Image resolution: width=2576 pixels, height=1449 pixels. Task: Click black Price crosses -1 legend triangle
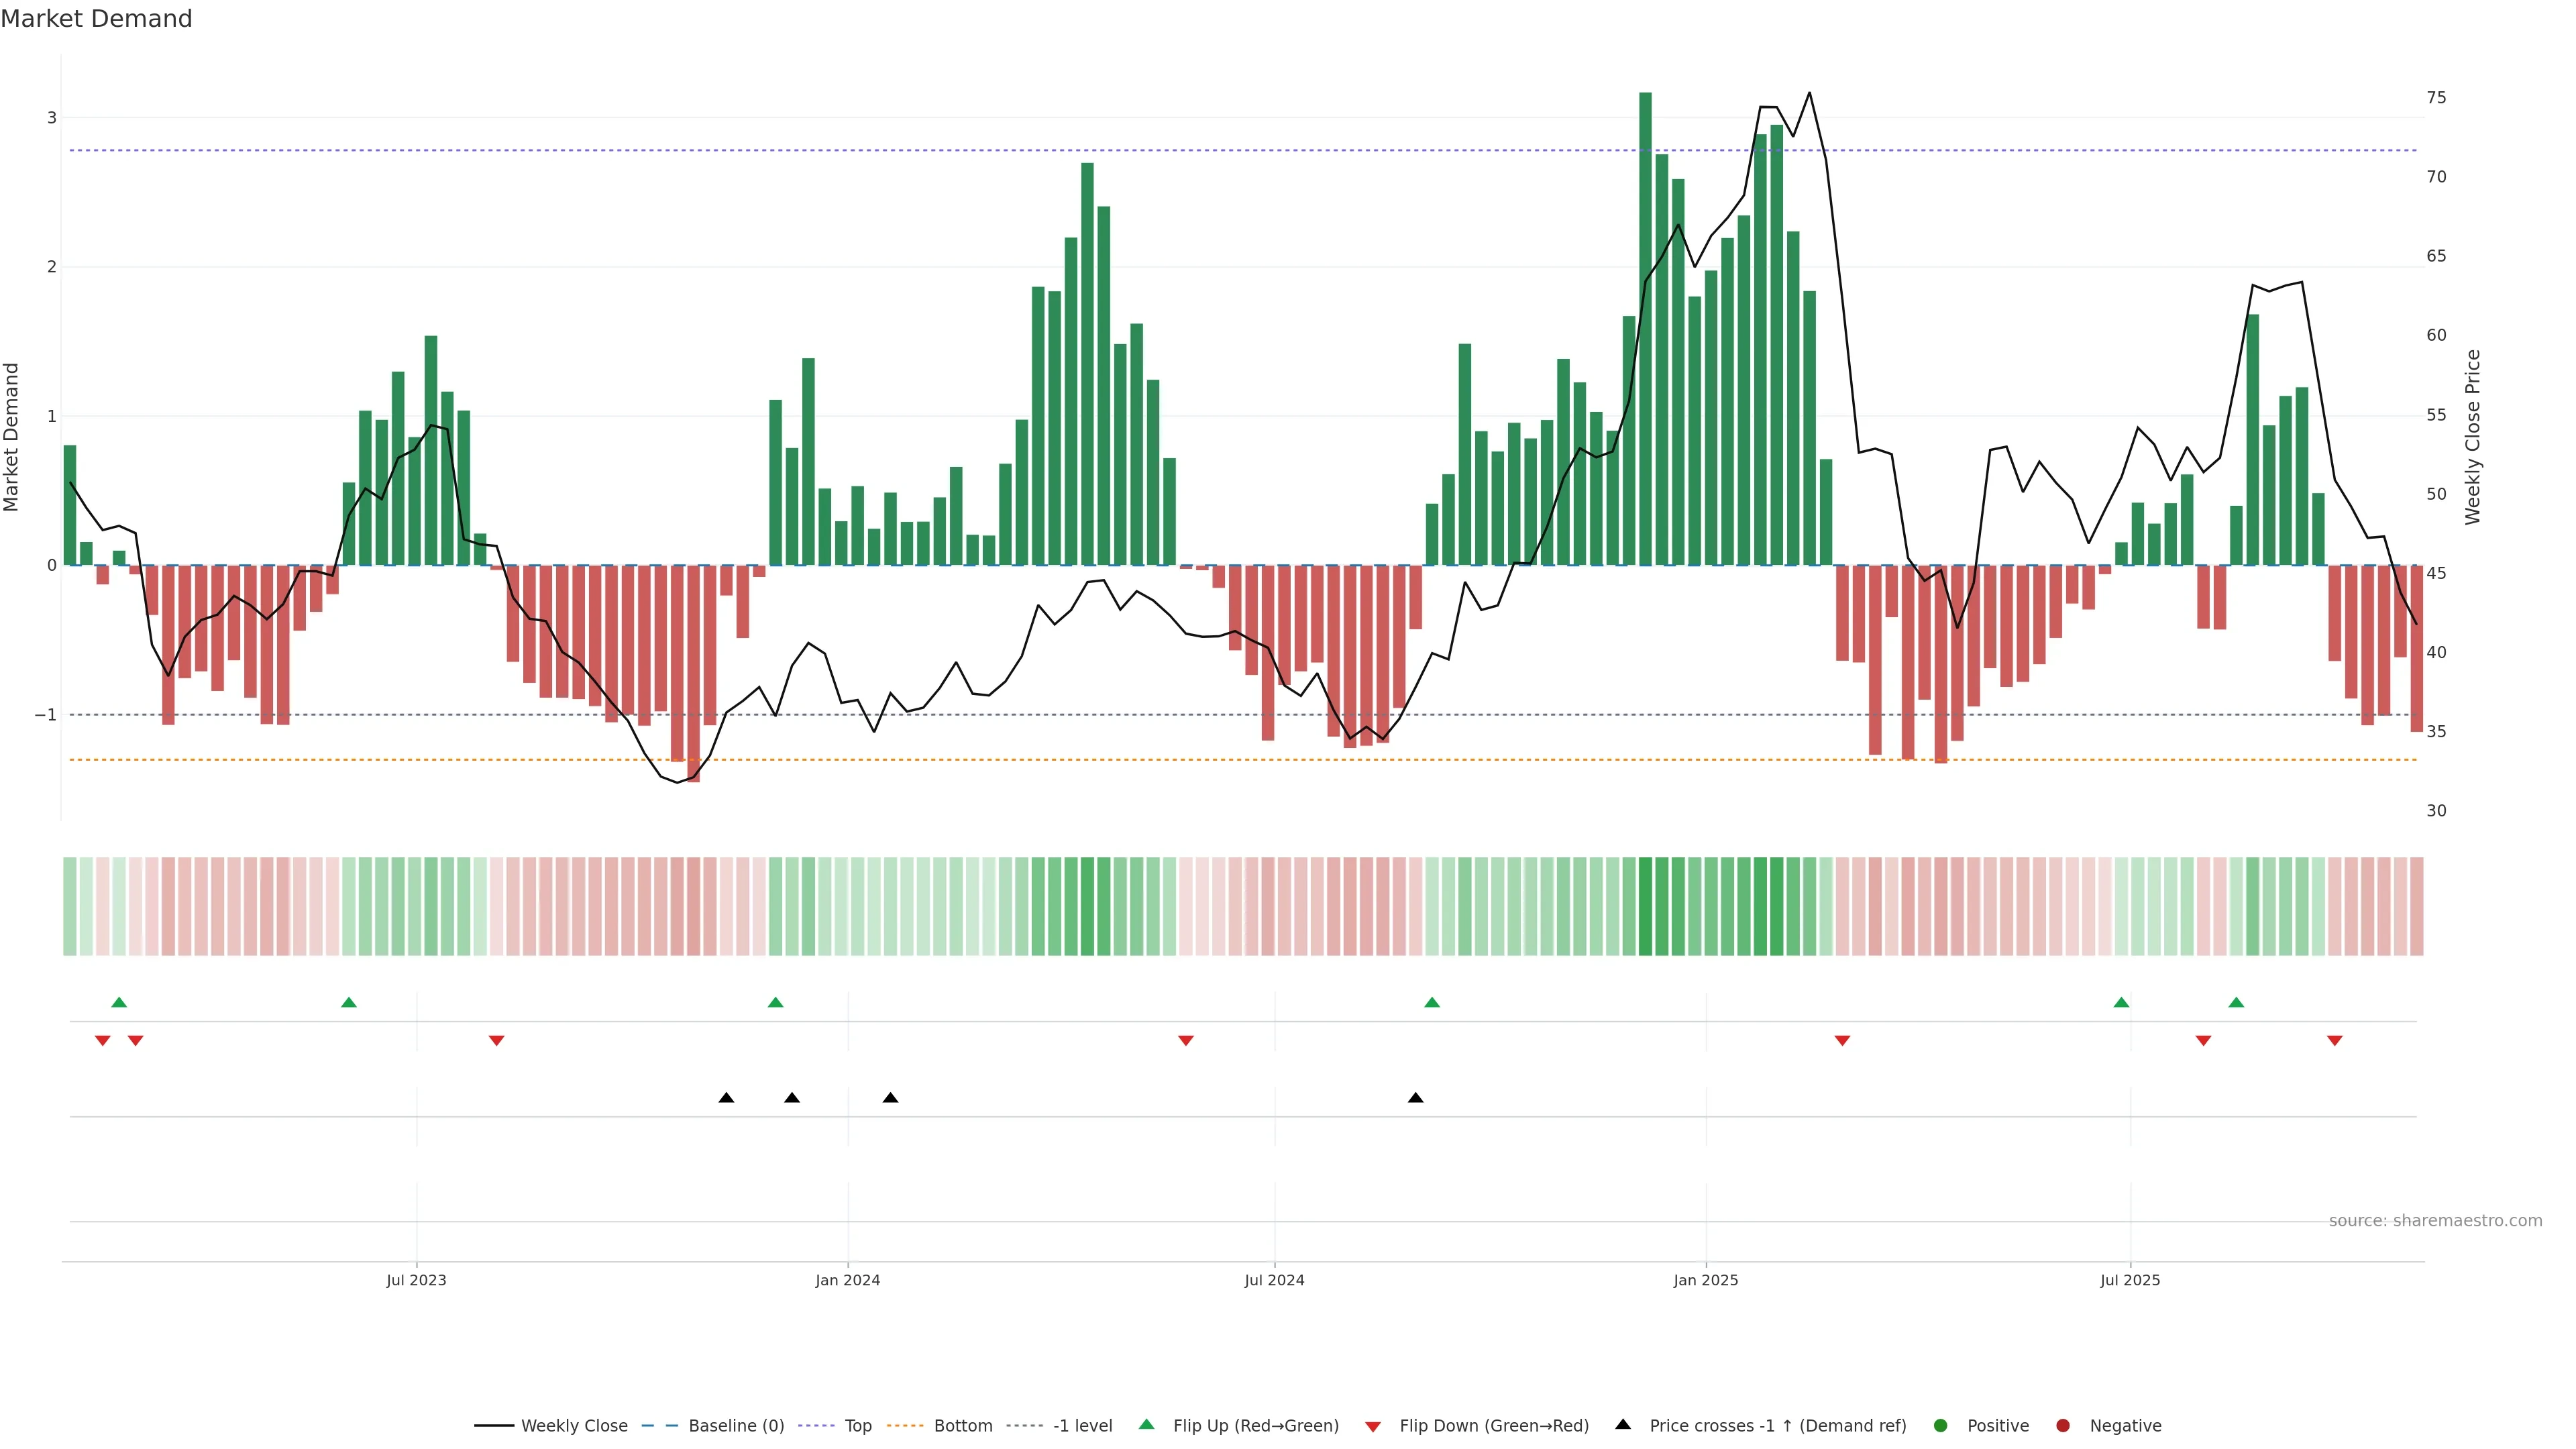point(1623,1424)
